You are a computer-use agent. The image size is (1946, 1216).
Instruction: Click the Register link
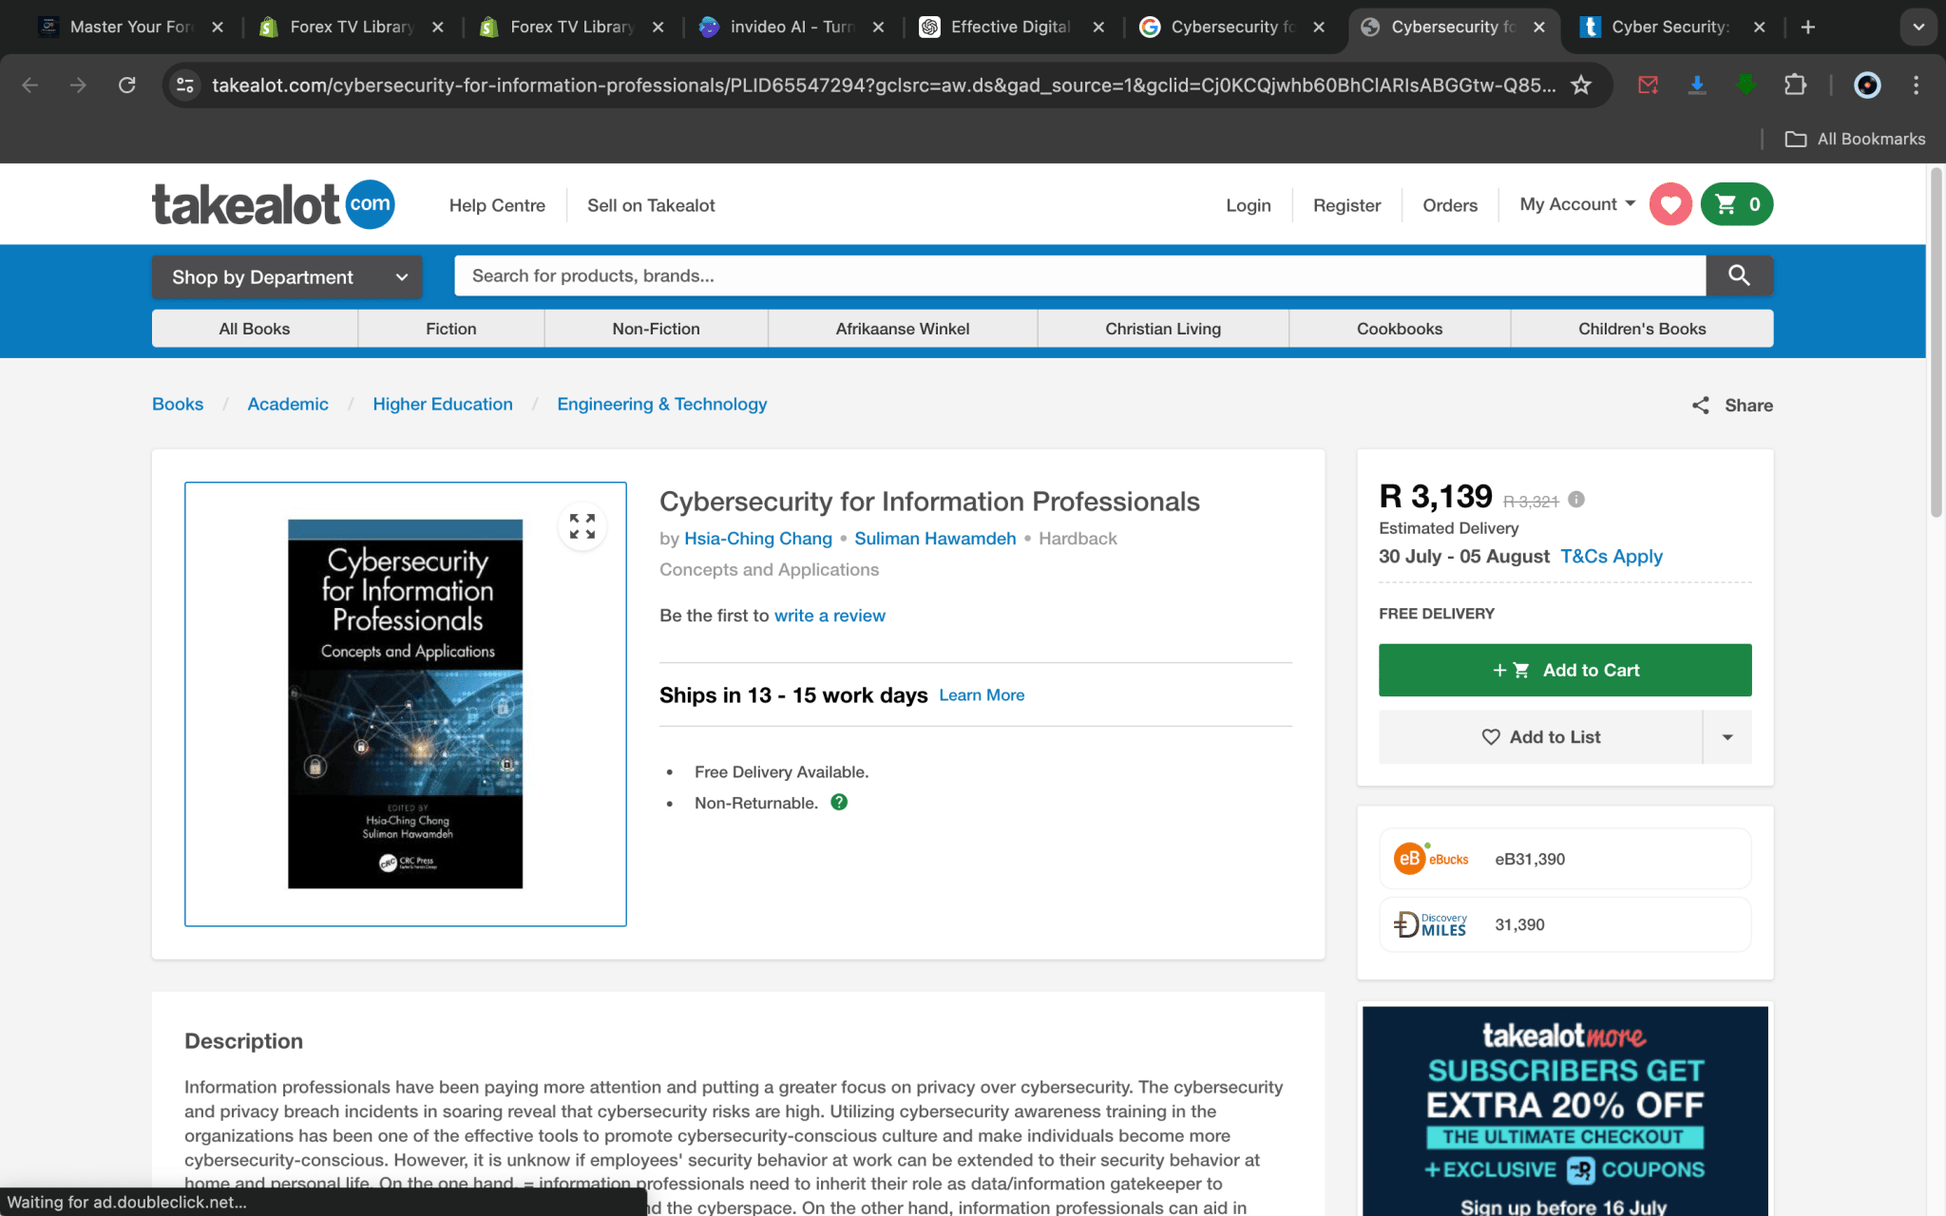pos(1346,205)
